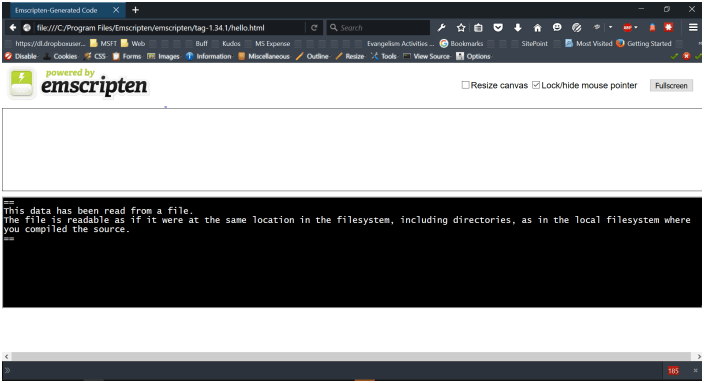Save page to Pocket icon
704x383 pixels.
tap(498, 28)
